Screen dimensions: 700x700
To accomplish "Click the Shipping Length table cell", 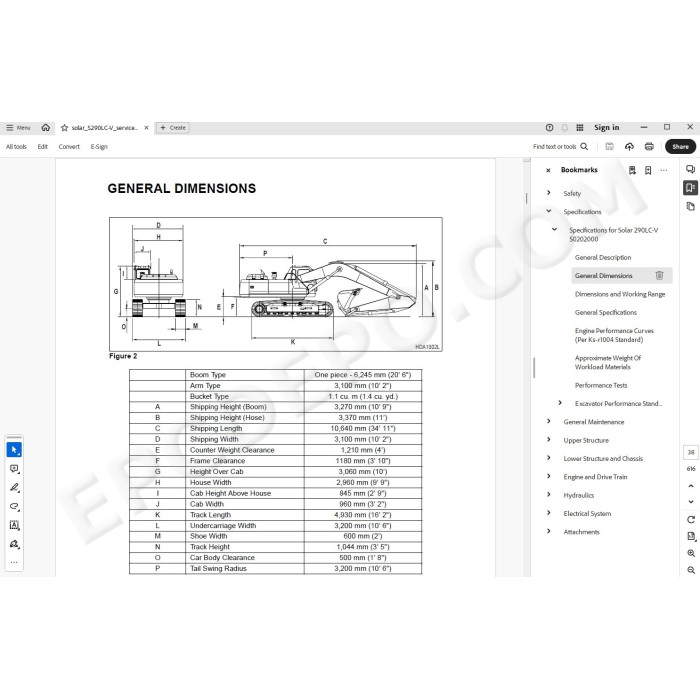I will pyautogui.click(x=245, y=428).
